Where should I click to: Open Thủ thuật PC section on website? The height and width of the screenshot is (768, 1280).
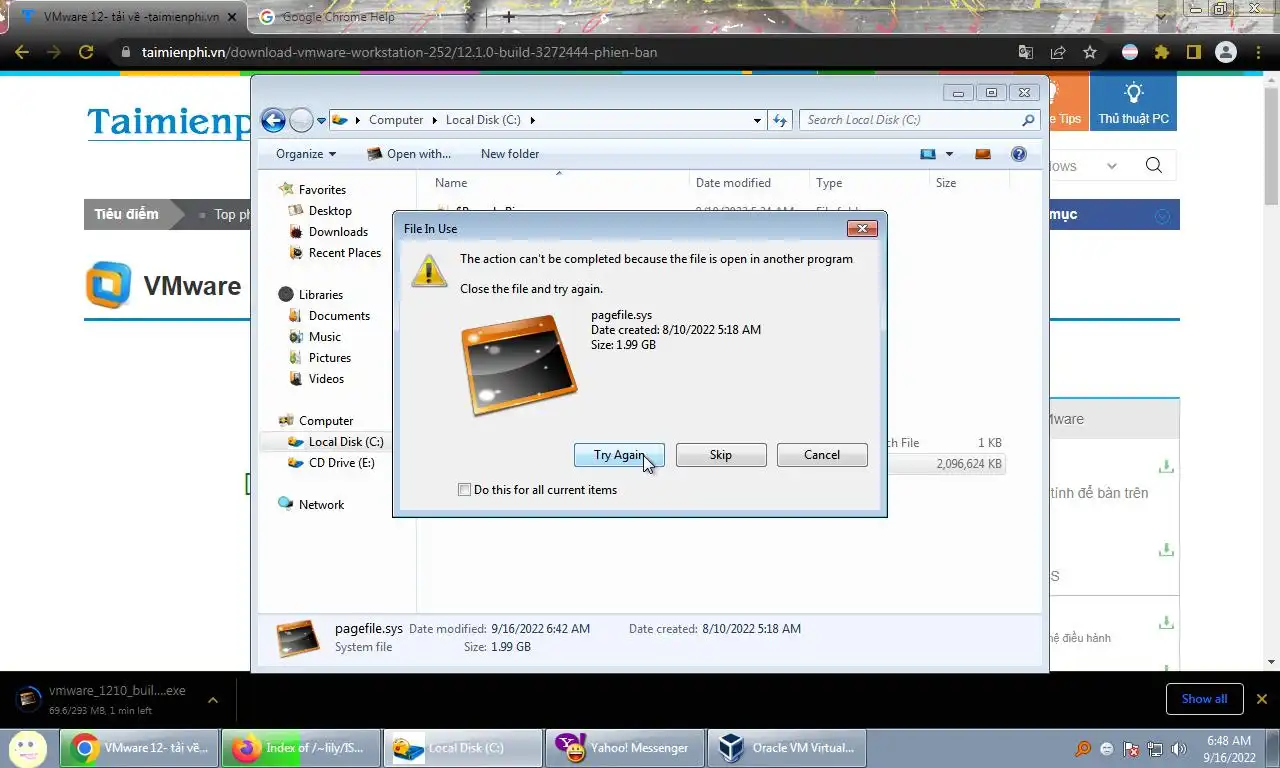(1133, 103)
